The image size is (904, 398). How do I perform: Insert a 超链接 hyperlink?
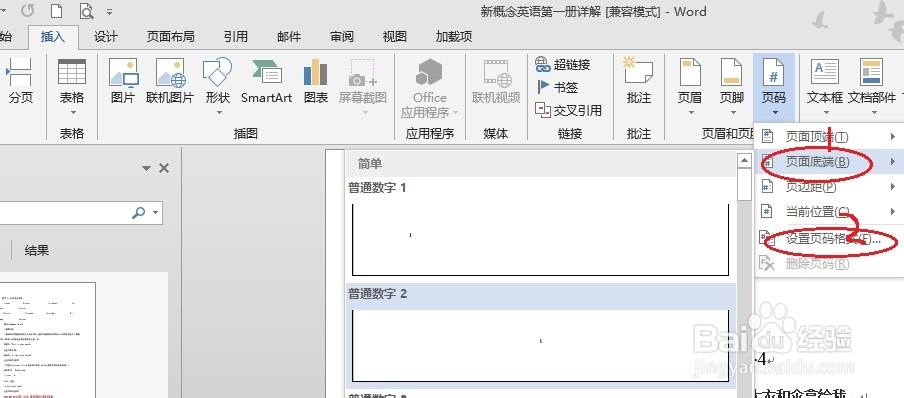coord(563,64)
